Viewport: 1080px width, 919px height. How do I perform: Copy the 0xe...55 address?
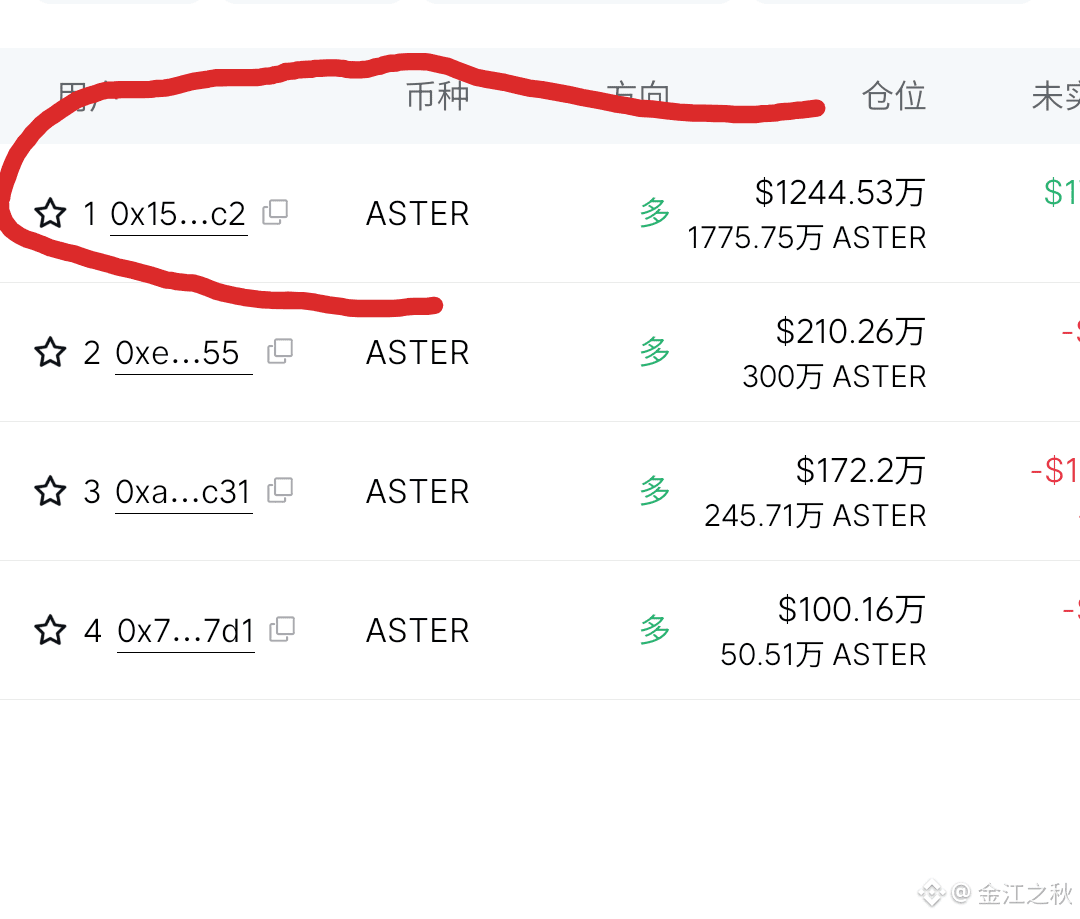click(280, 351)
